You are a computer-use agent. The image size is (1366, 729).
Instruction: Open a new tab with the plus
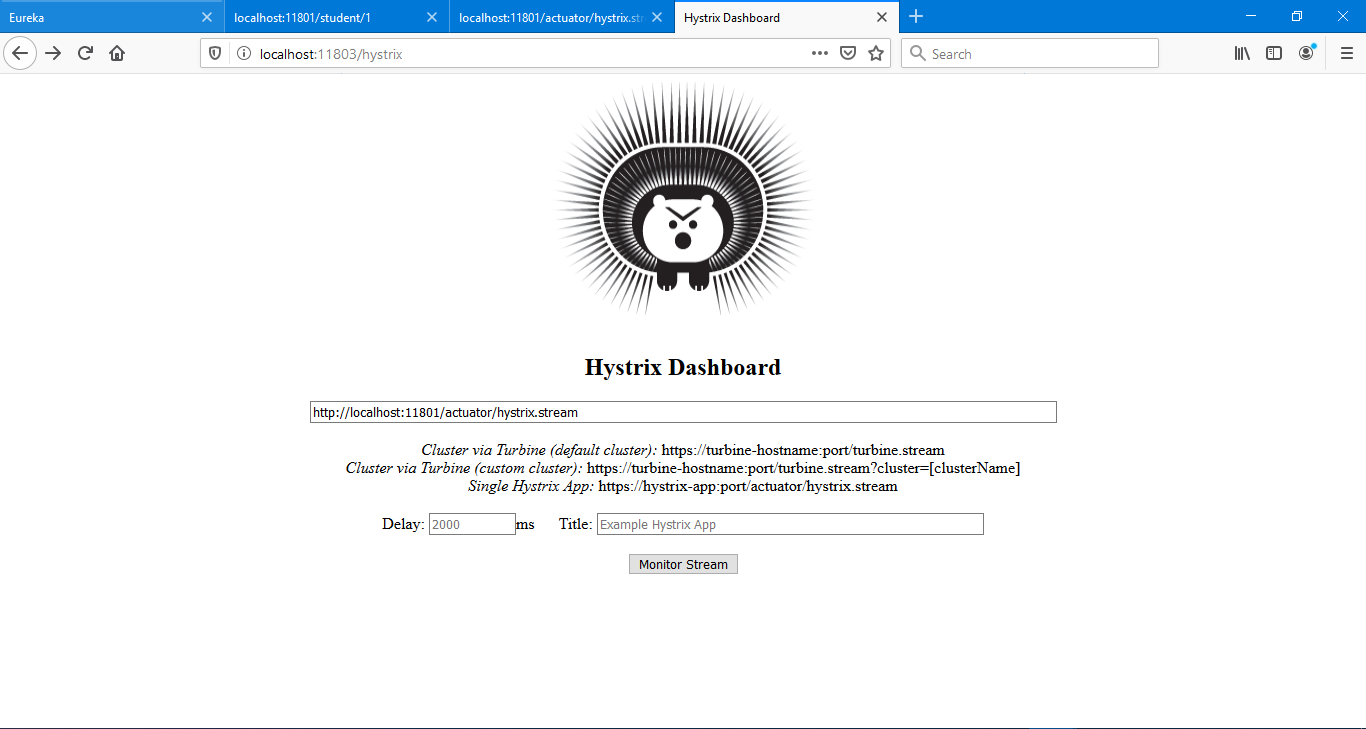click(x=916, y=17)
